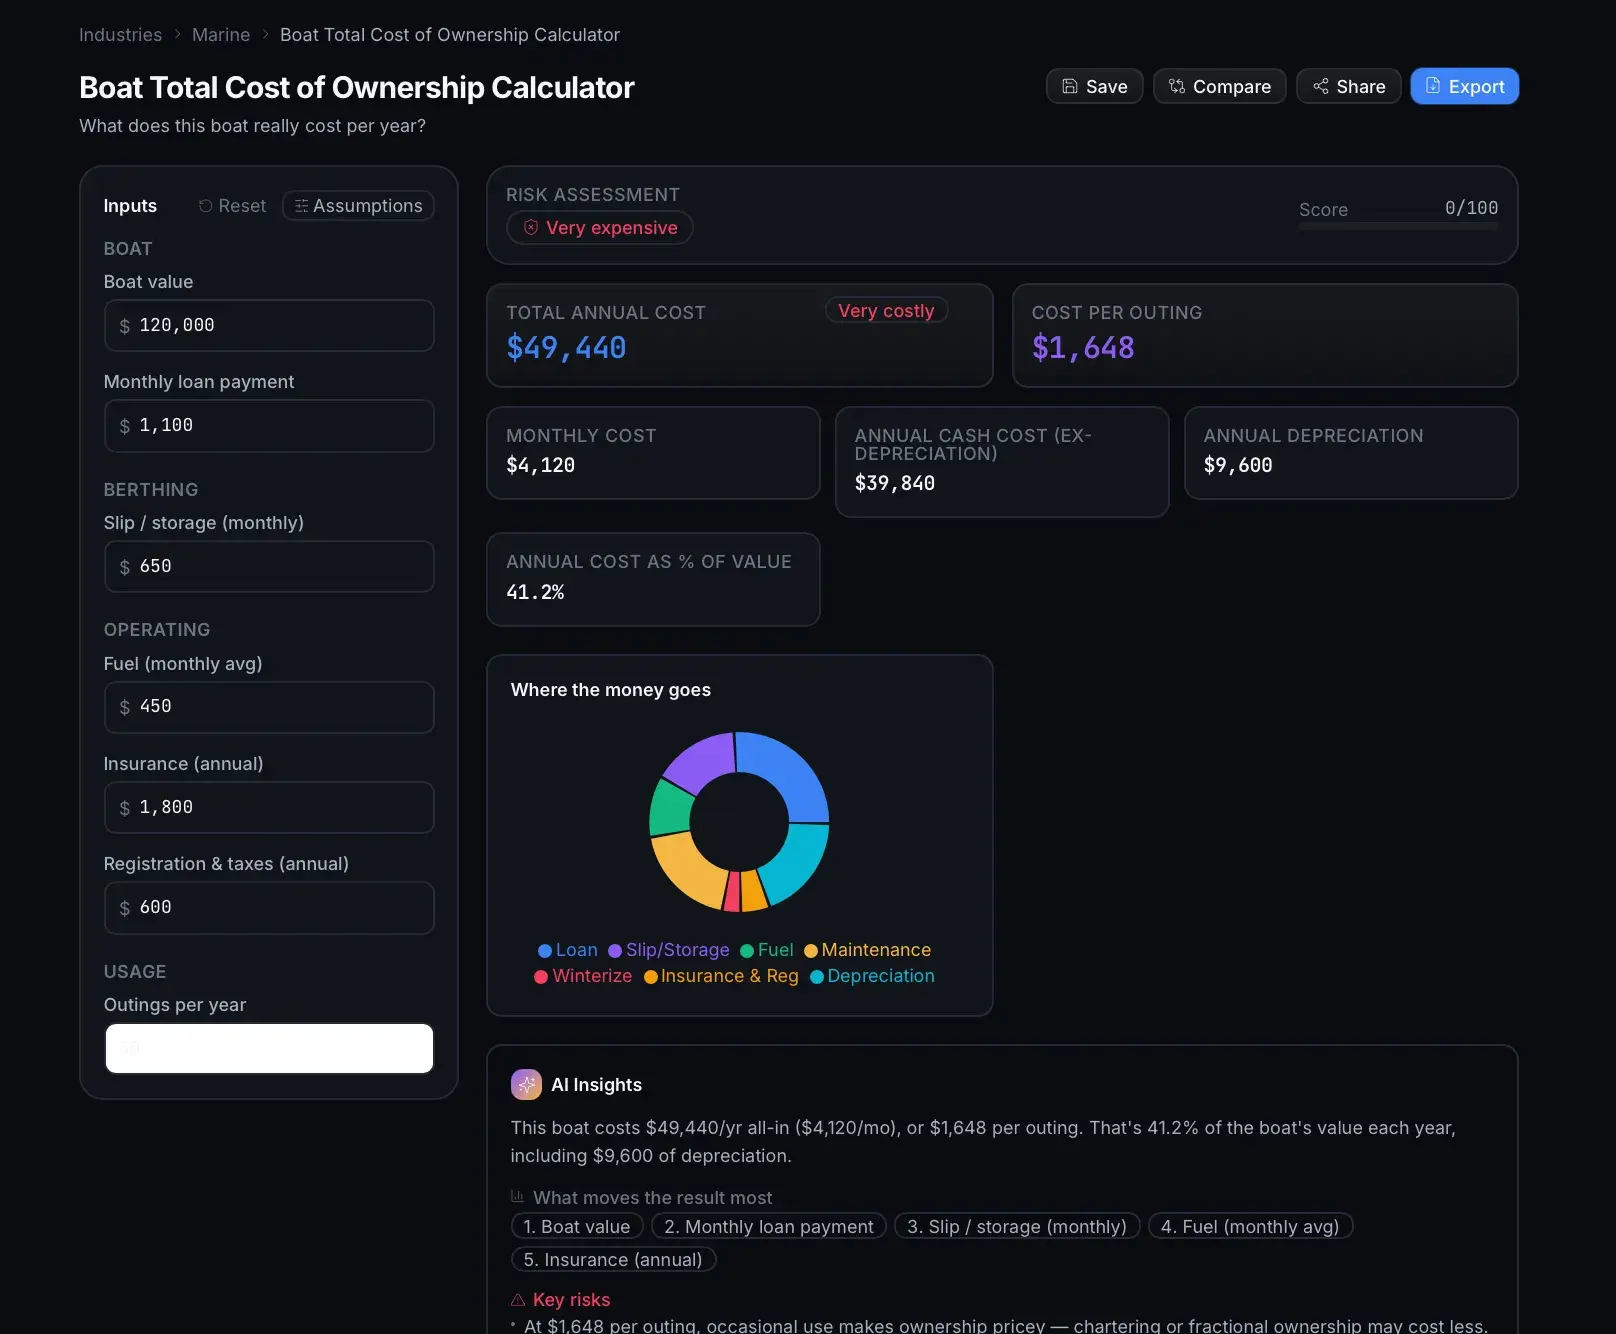
Task: Click the AI Insights sparkle icon
Action: (526, 1084)
